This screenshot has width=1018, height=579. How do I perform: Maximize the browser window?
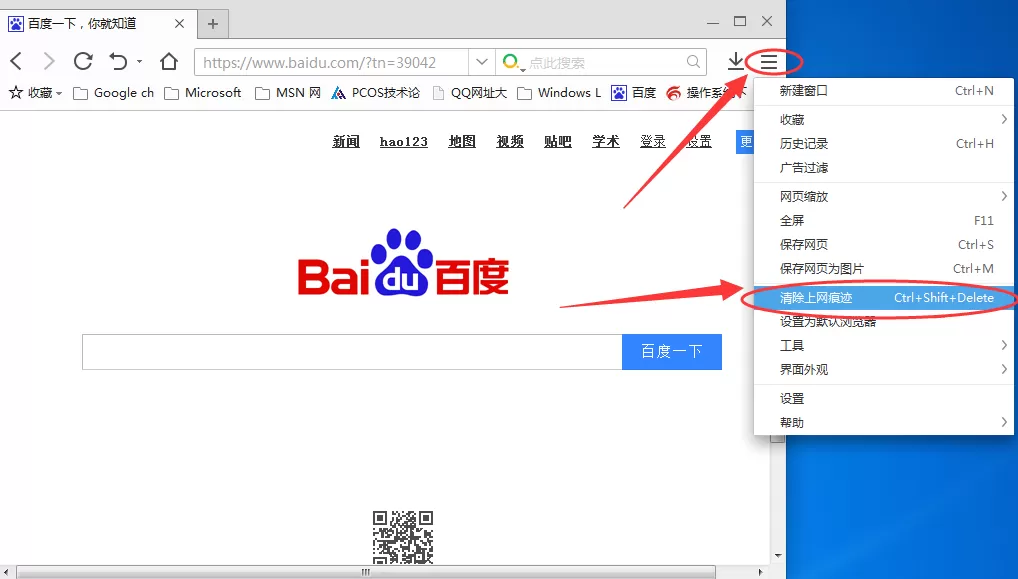click(739, 21)
